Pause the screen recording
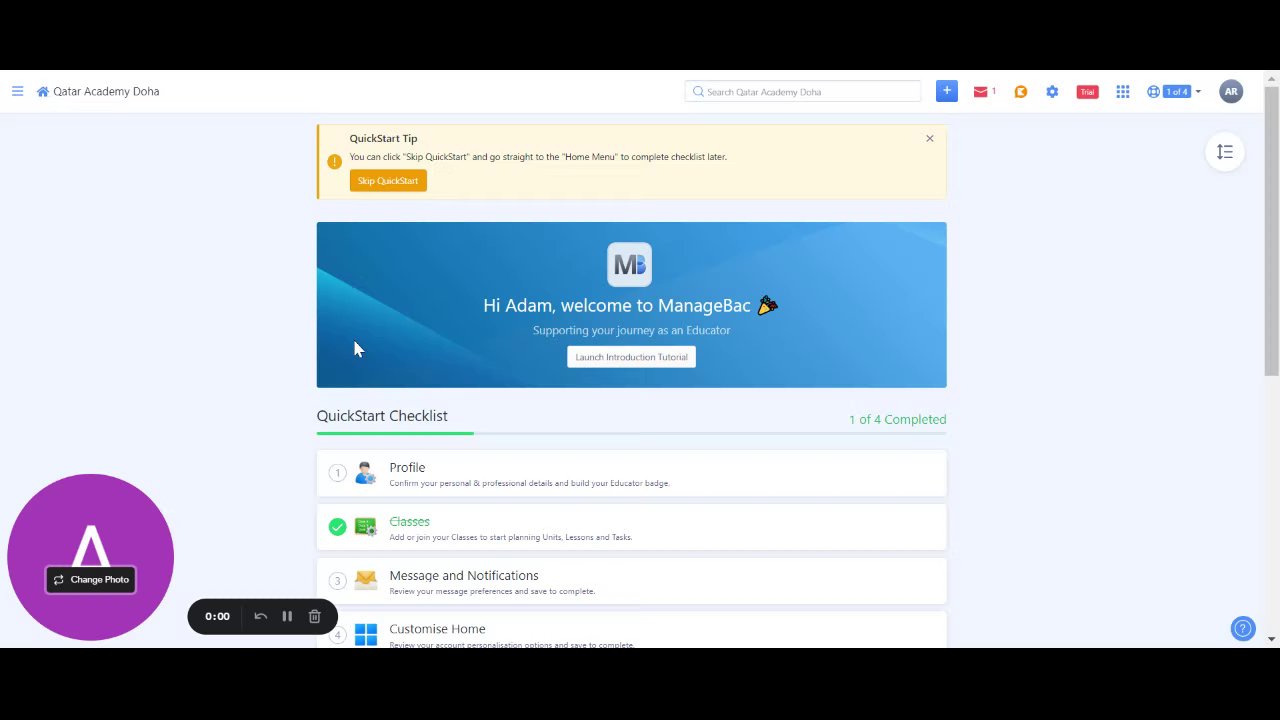This screenshot has width=1280, height=720. [x=287, y=616]
